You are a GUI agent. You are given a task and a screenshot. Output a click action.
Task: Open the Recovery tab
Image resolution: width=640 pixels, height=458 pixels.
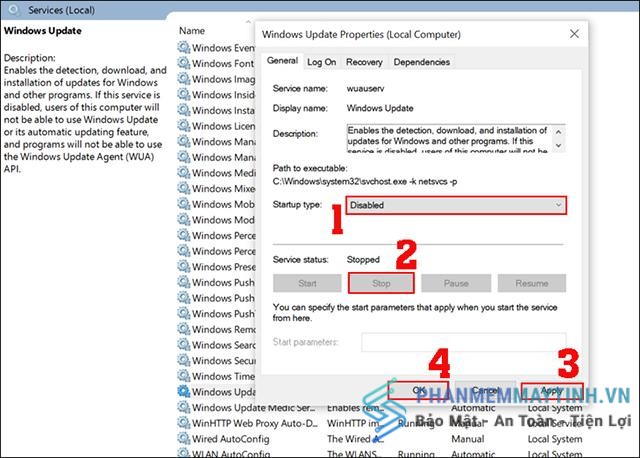[364, 62]
